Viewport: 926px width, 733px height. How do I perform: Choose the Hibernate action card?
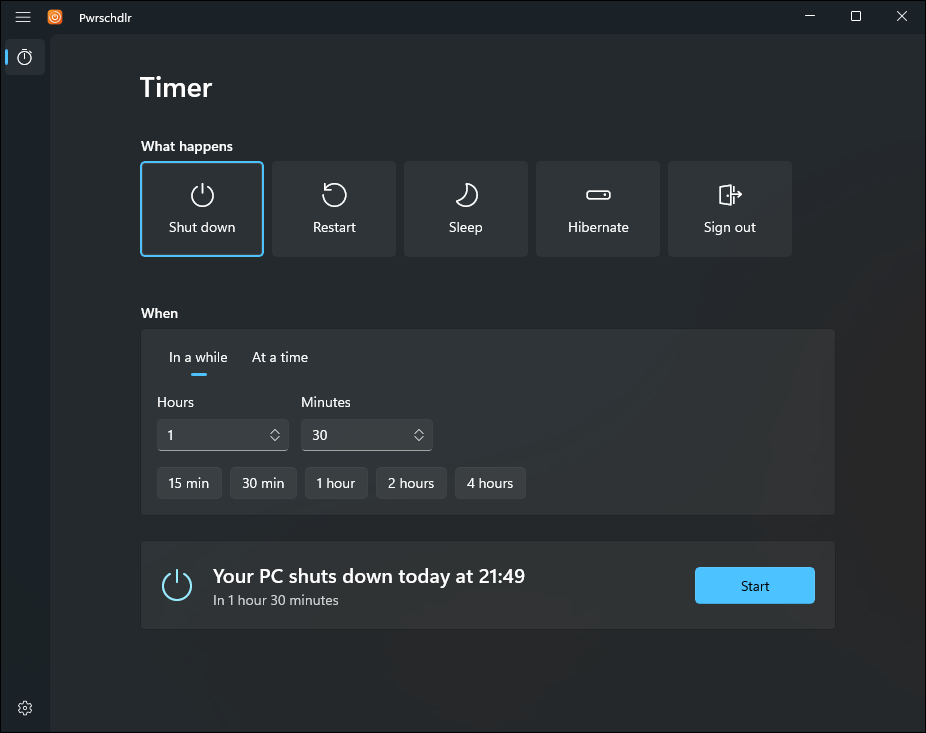tap(598, 209)
